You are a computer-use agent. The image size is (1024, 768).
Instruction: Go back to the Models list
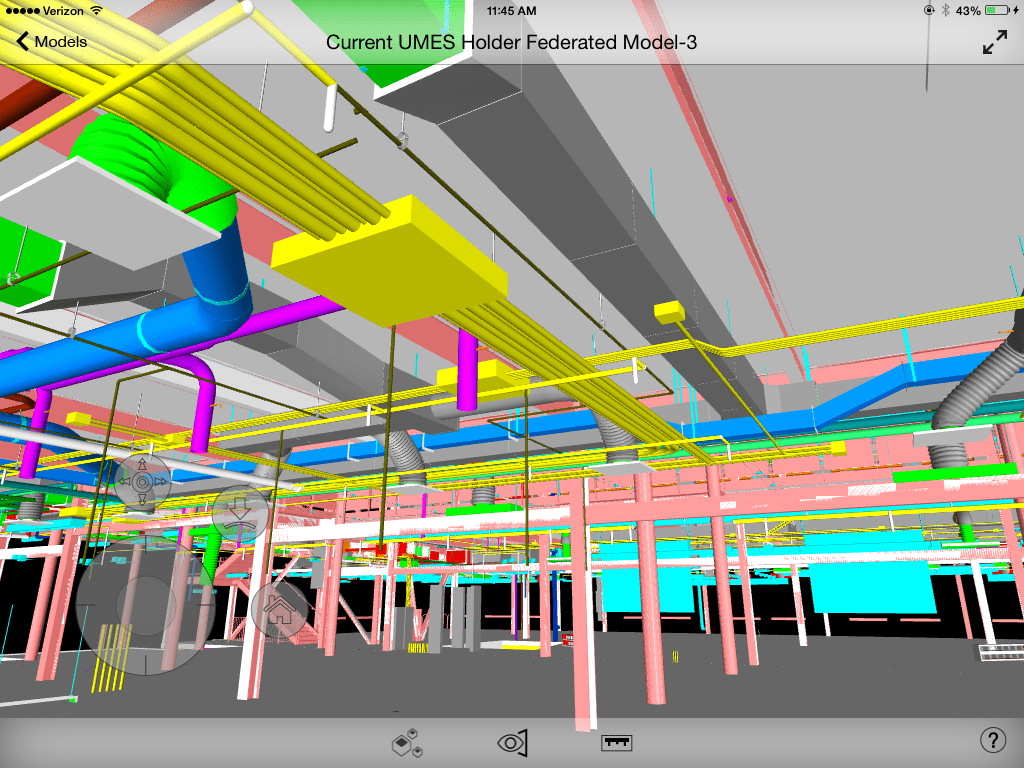[52, 42]
